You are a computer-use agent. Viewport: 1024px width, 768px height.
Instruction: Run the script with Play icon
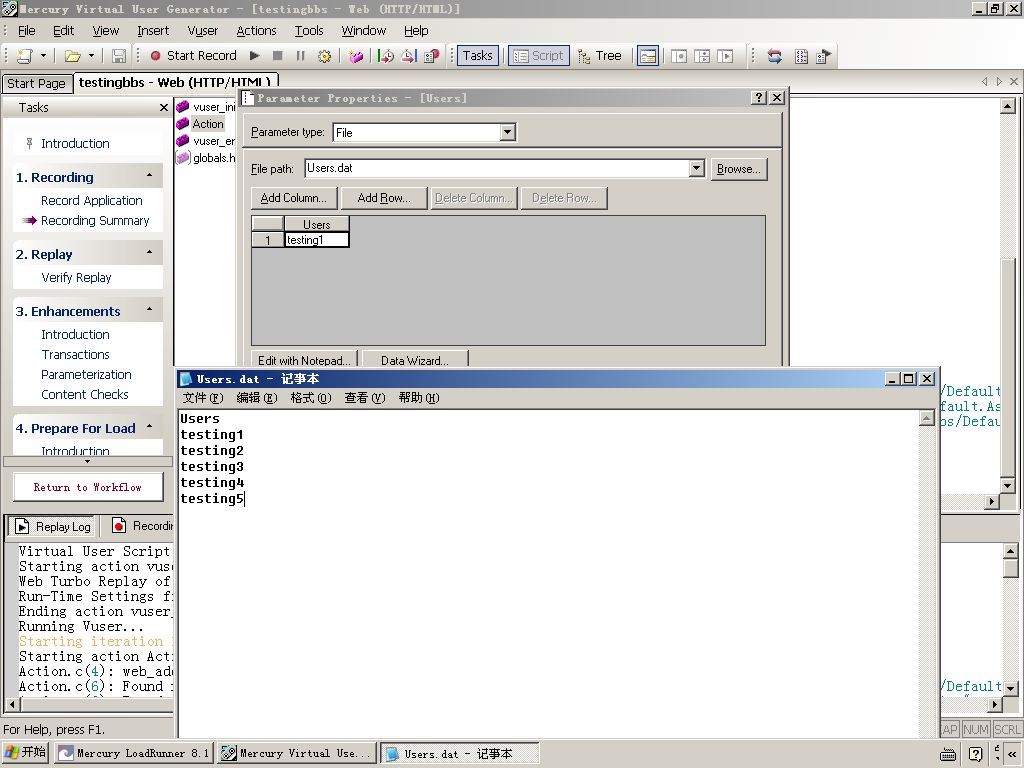(255, 56)
